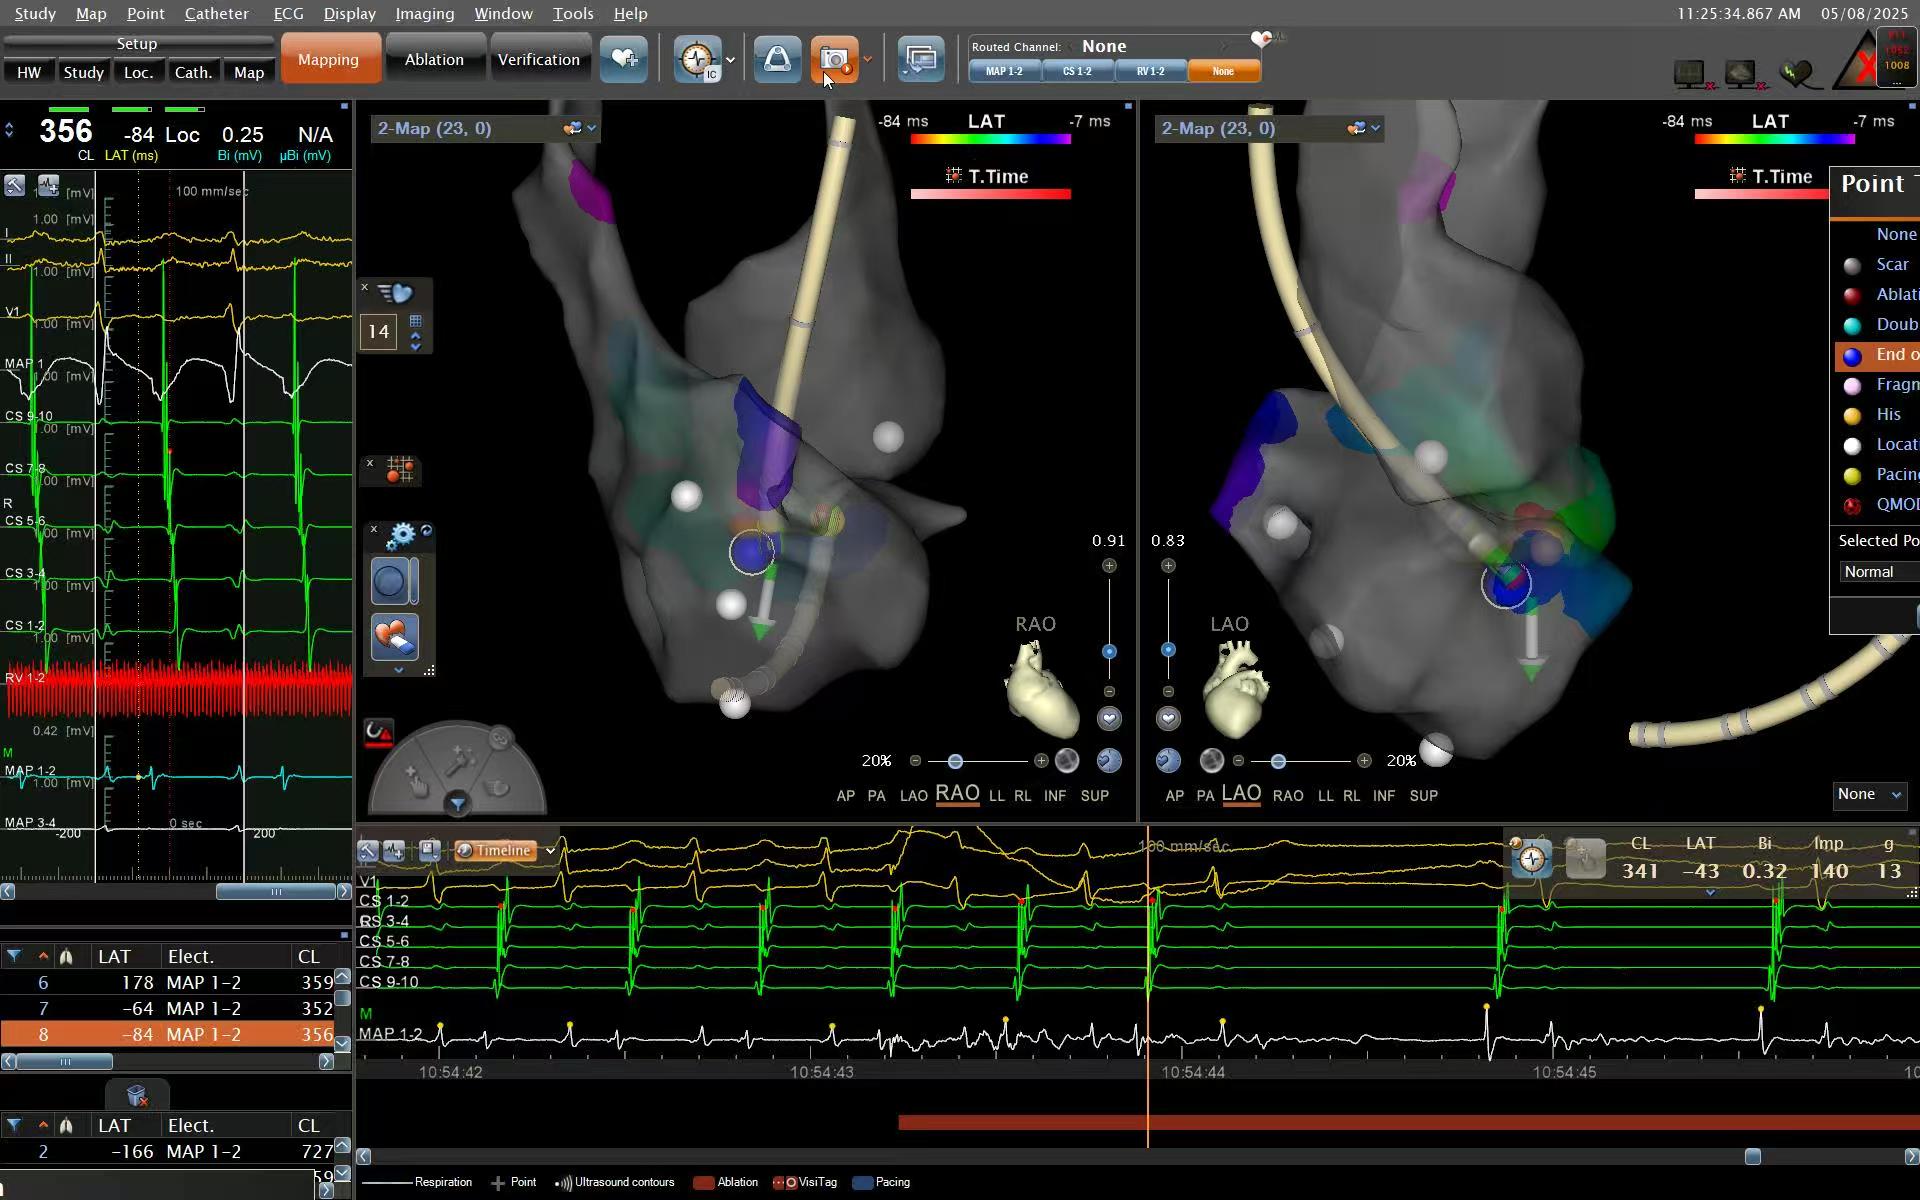Click the HW setup button
The width and height of the screenshot is (1920, 1200).
[29, 72]
